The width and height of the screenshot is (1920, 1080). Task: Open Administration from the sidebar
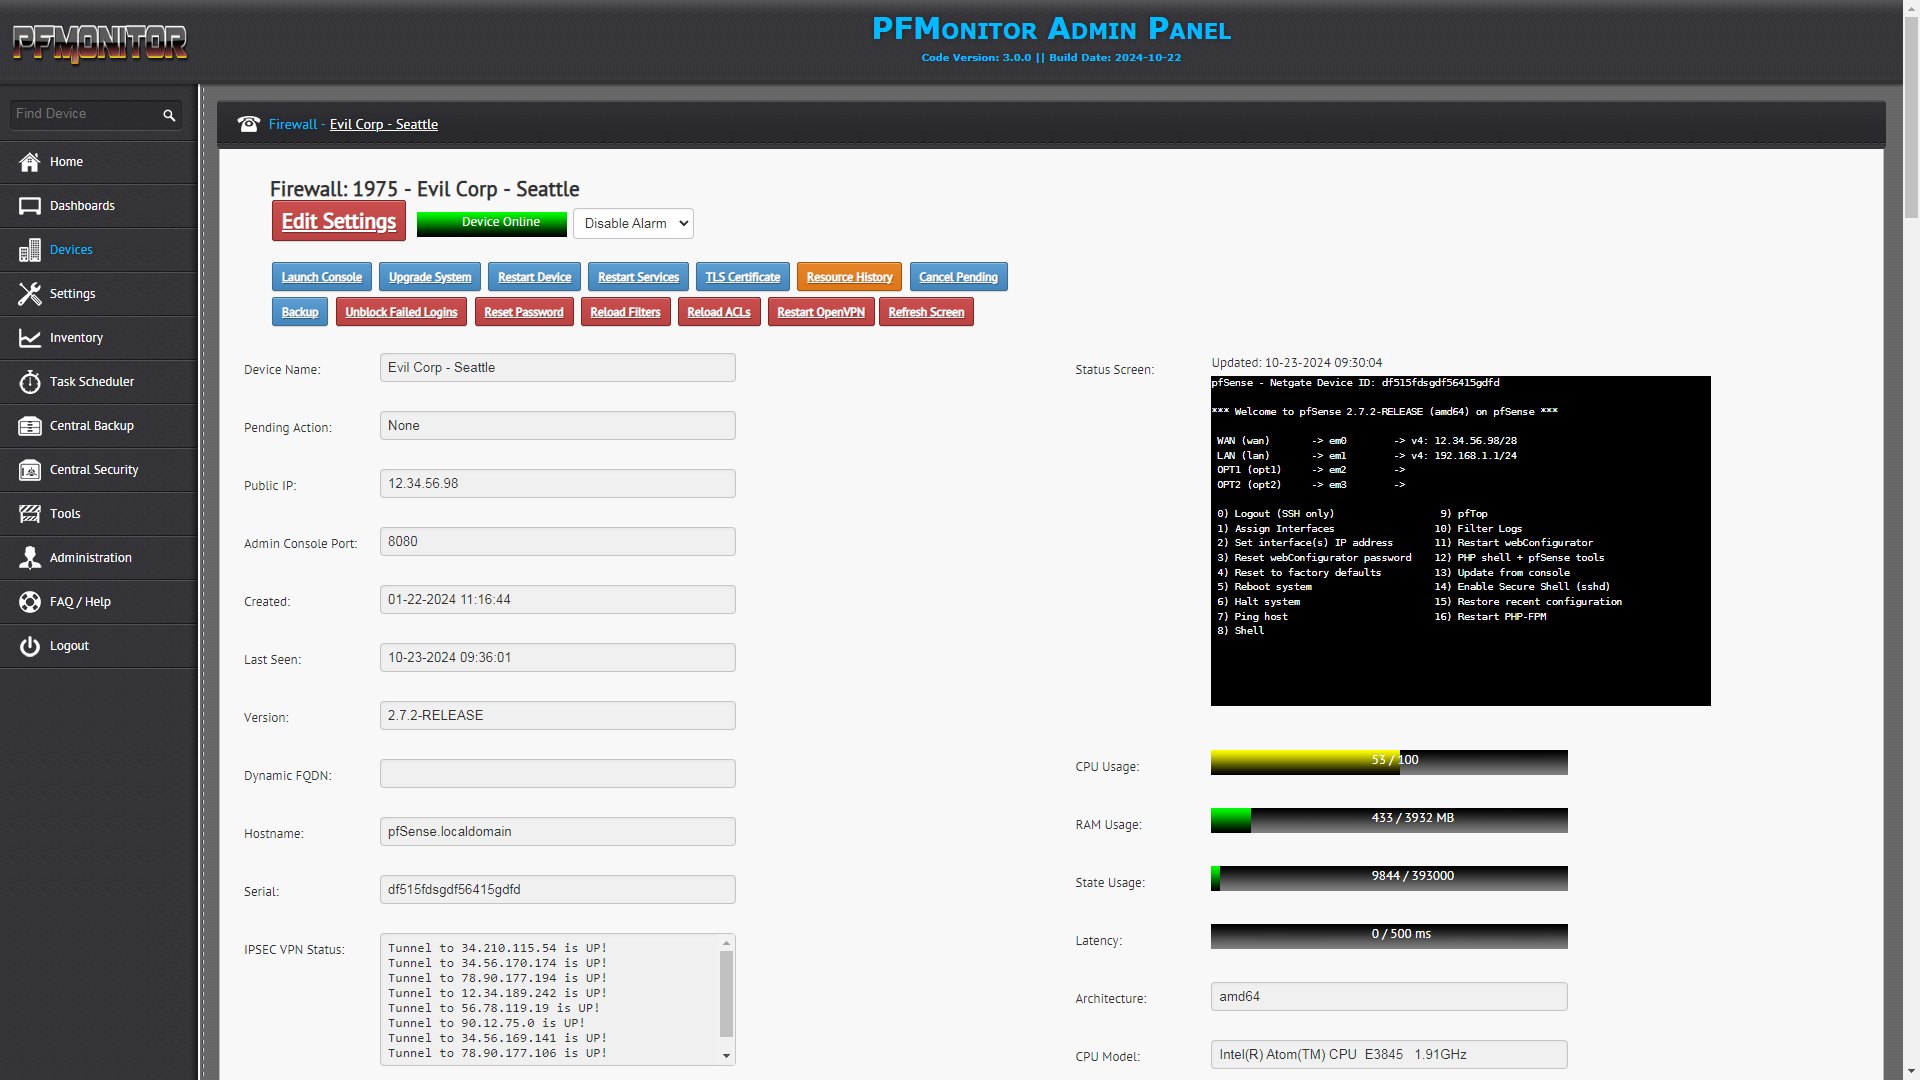[99, 558]
